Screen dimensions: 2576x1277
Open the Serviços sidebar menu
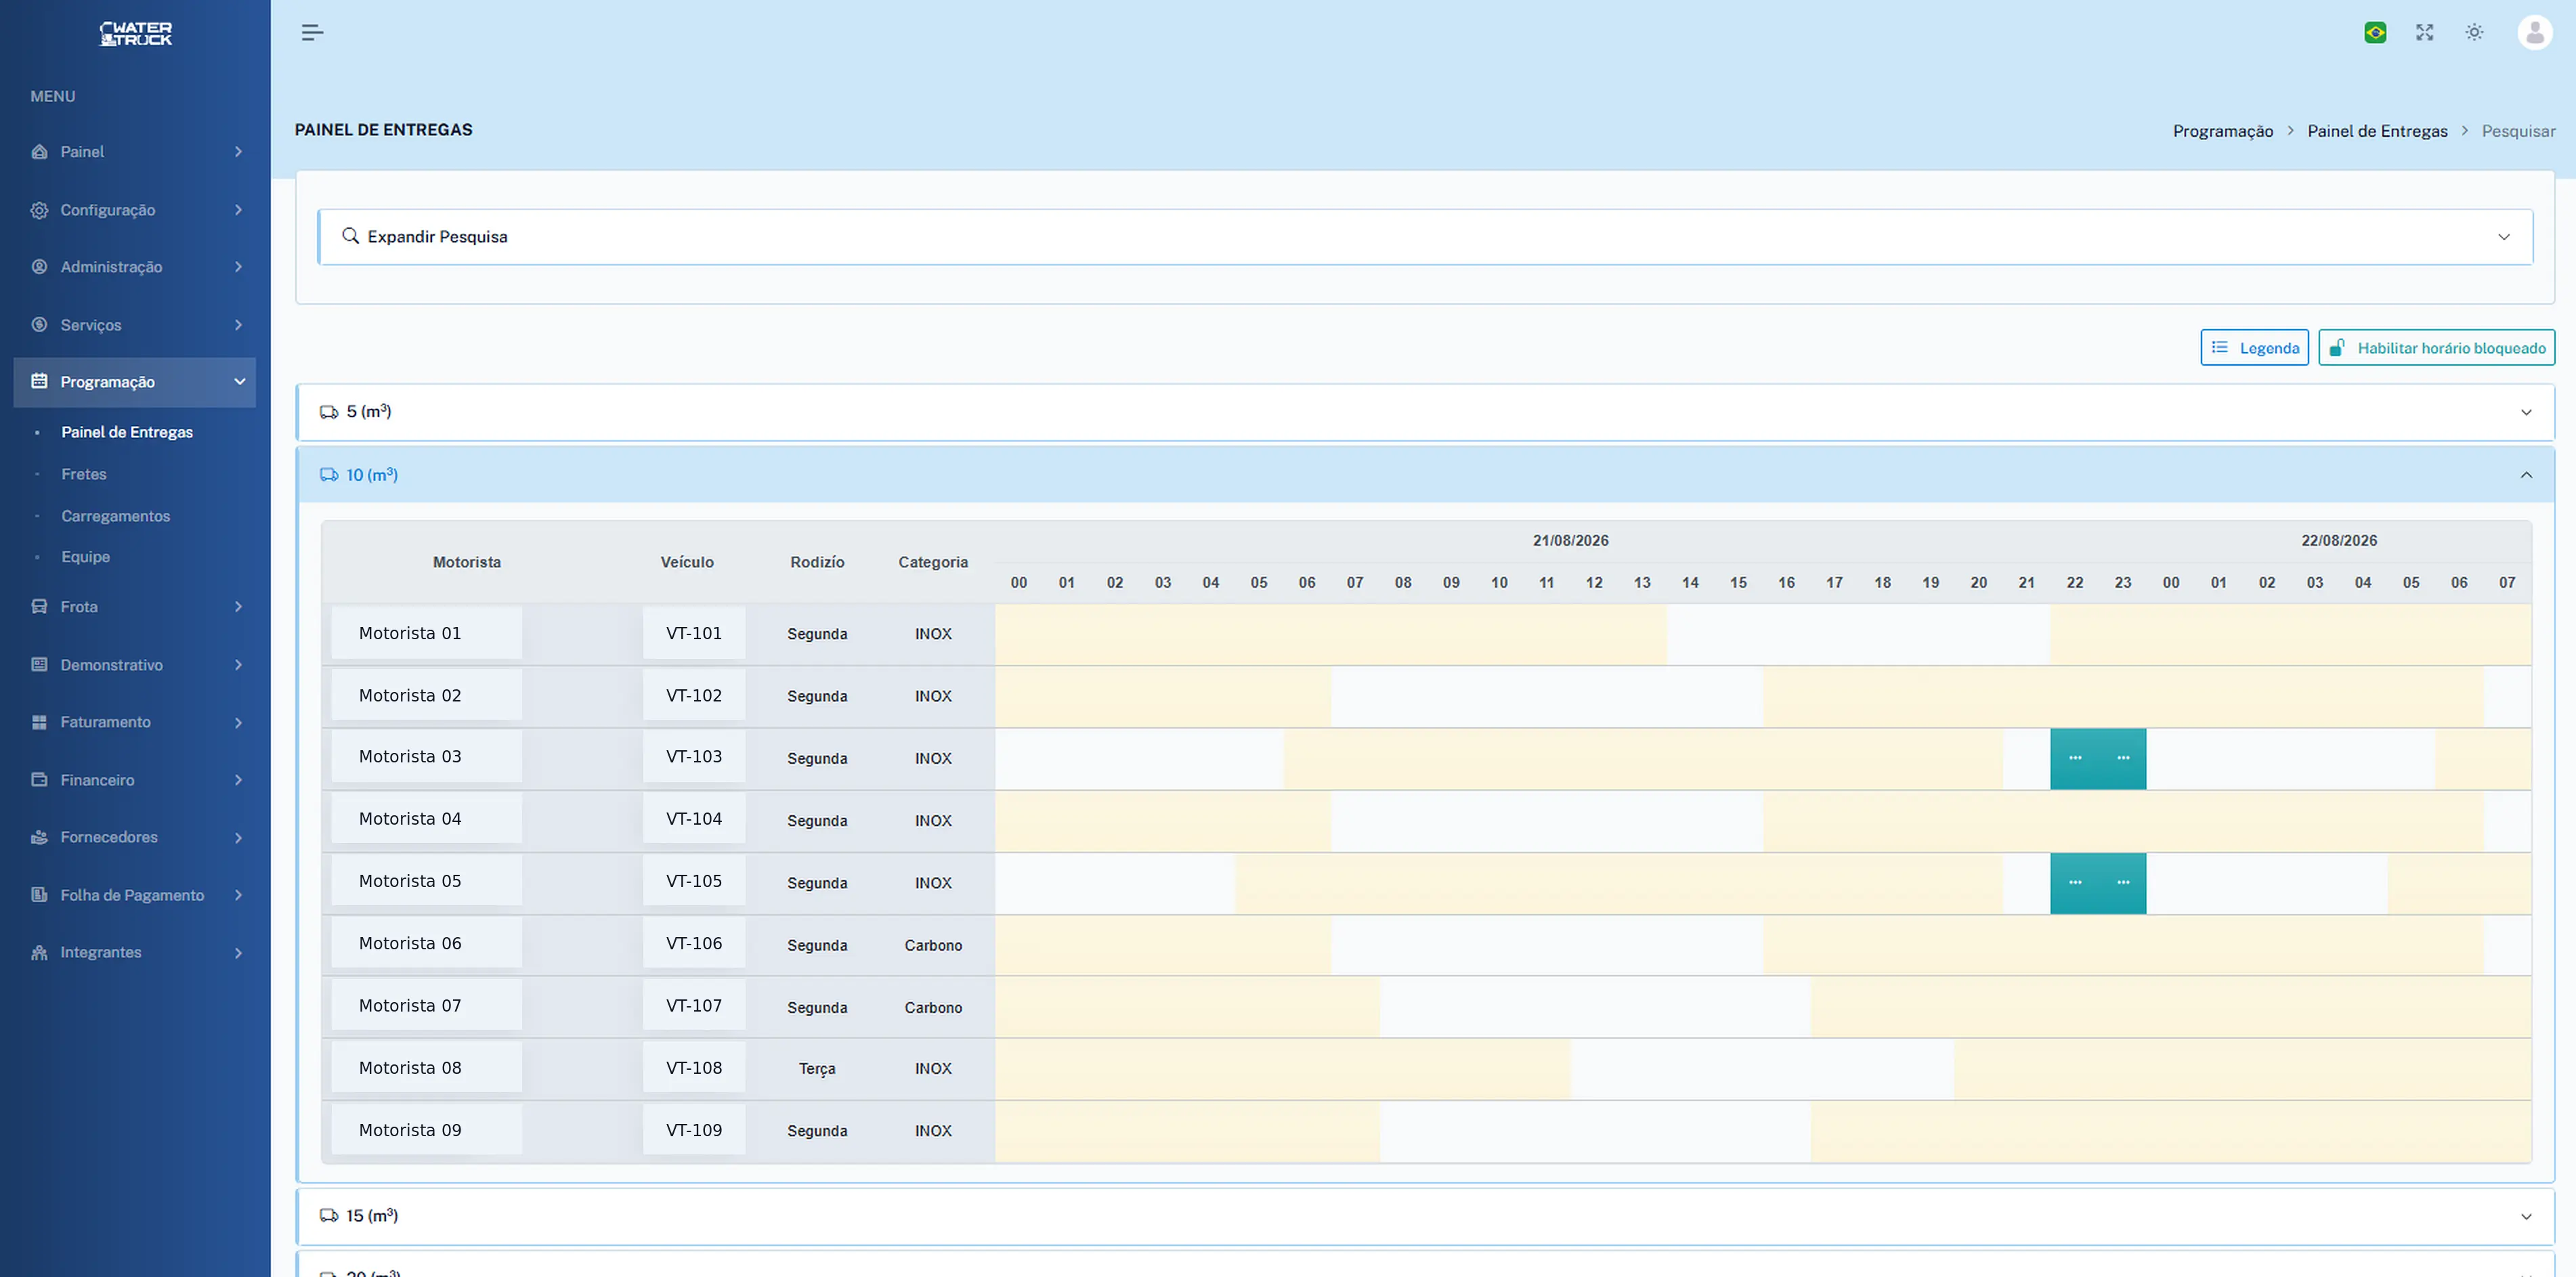(x=135, y=325)
